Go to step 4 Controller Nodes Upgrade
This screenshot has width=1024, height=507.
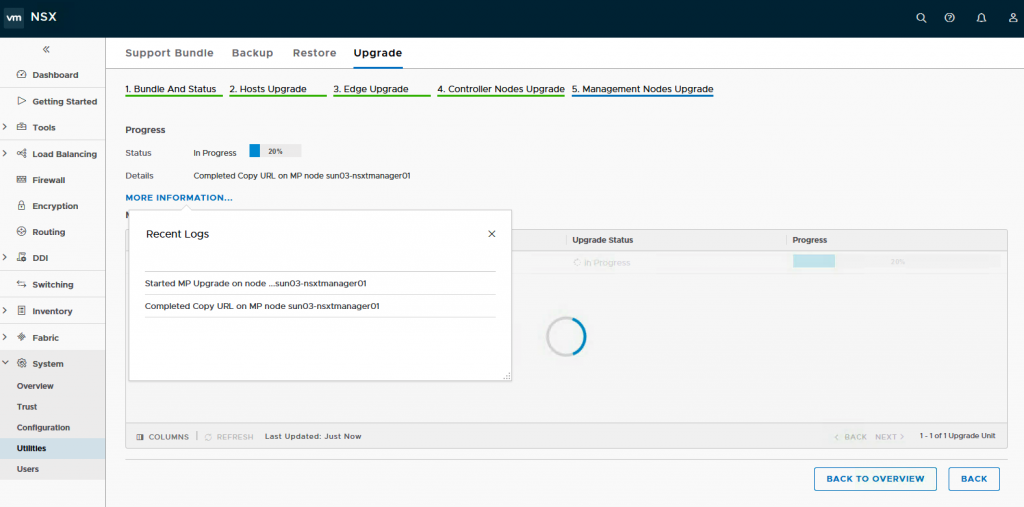click(x=501, y=89)
